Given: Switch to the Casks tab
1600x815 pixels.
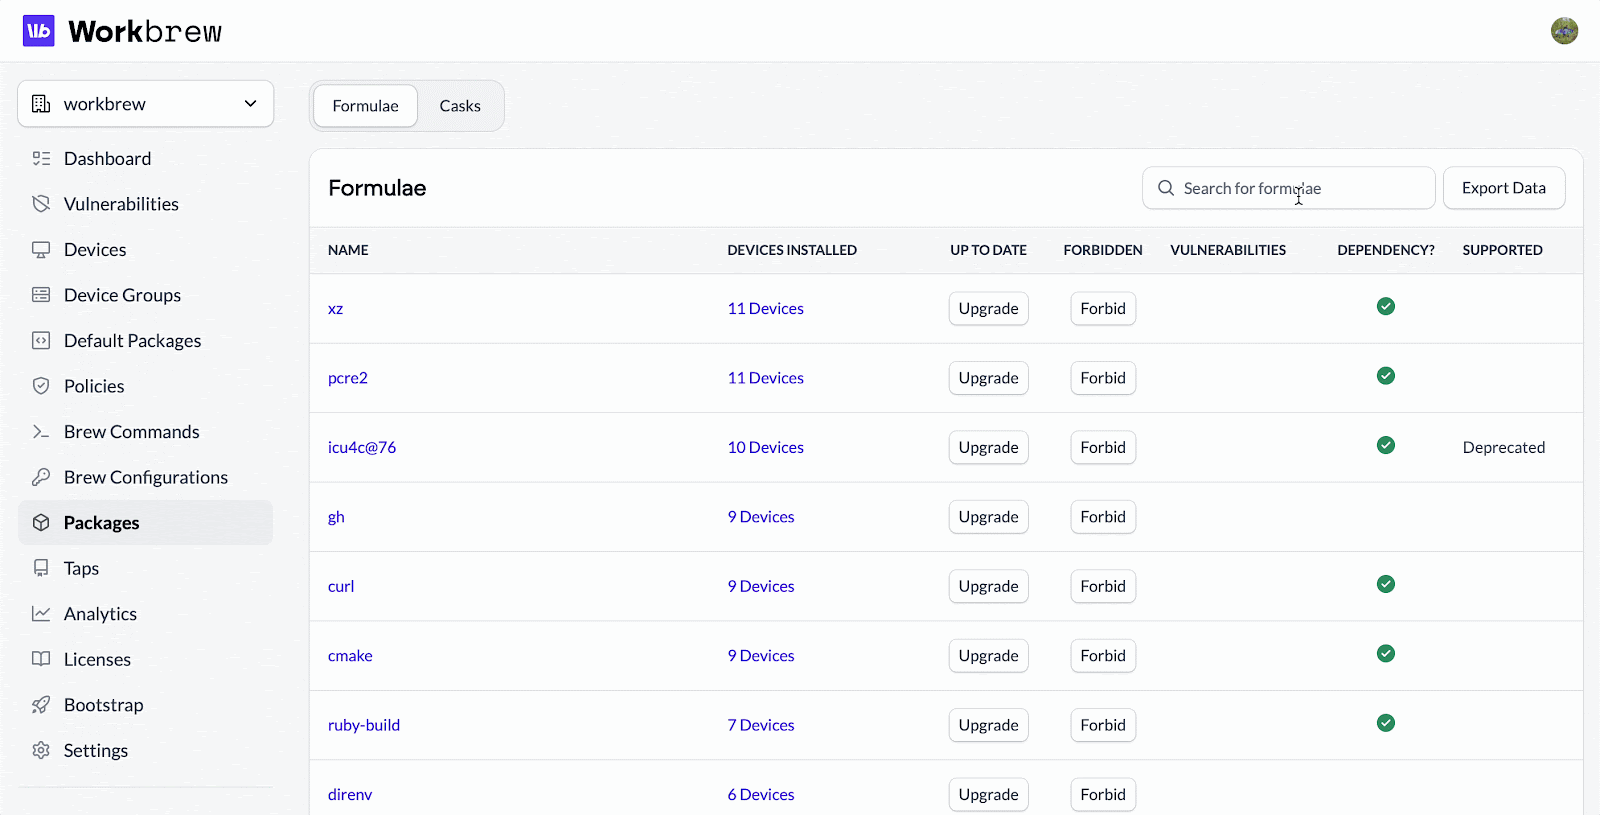Looking at the screenshot, I should pos(460,106).
